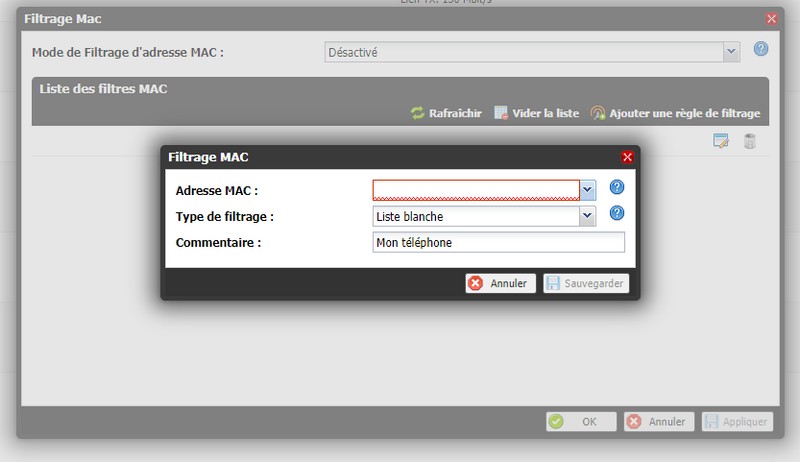Click the Sauvegarder button

(x=586, y=284)
